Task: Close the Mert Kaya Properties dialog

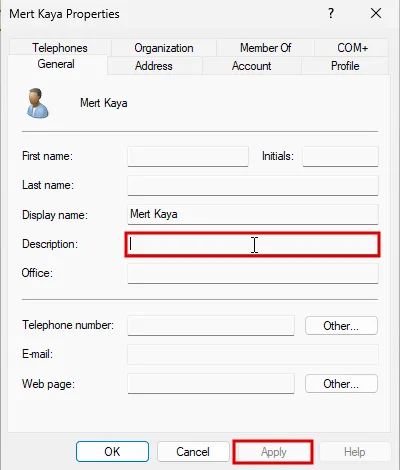Action: click(376, 13)
